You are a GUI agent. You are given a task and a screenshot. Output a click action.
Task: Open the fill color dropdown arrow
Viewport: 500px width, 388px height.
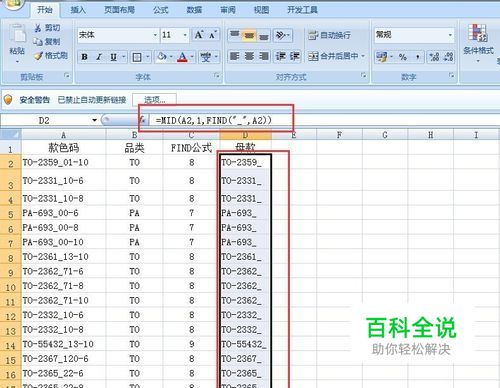tap(171, 57)
